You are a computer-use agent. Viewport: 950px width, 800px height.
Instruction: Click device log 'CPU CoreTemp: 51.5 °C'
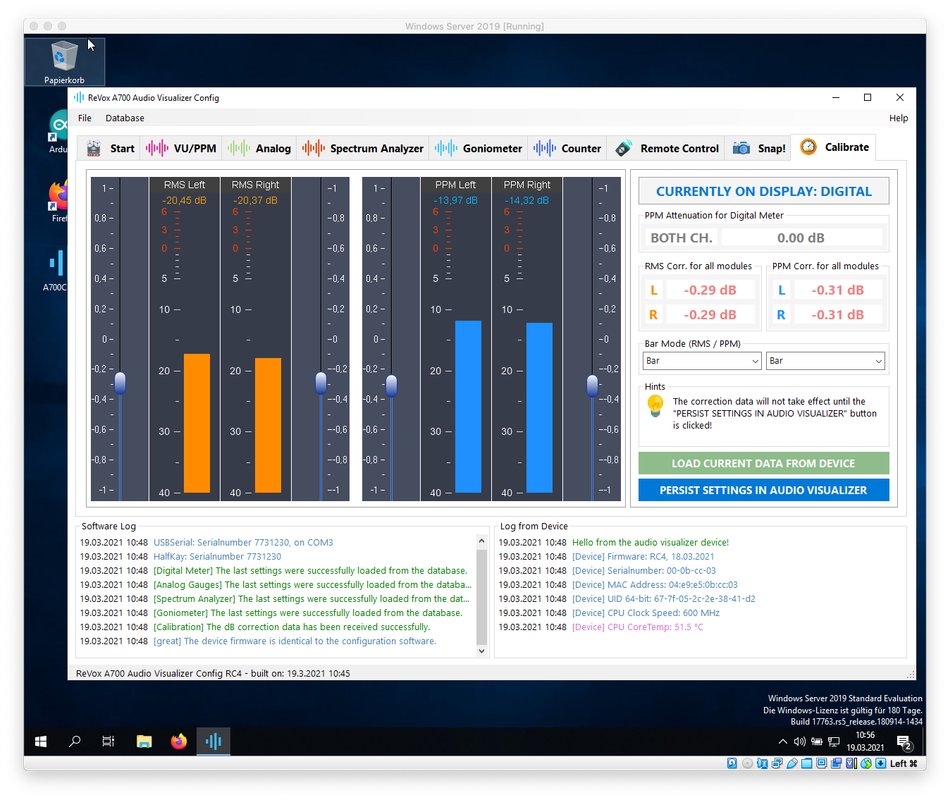pos(638,627)
